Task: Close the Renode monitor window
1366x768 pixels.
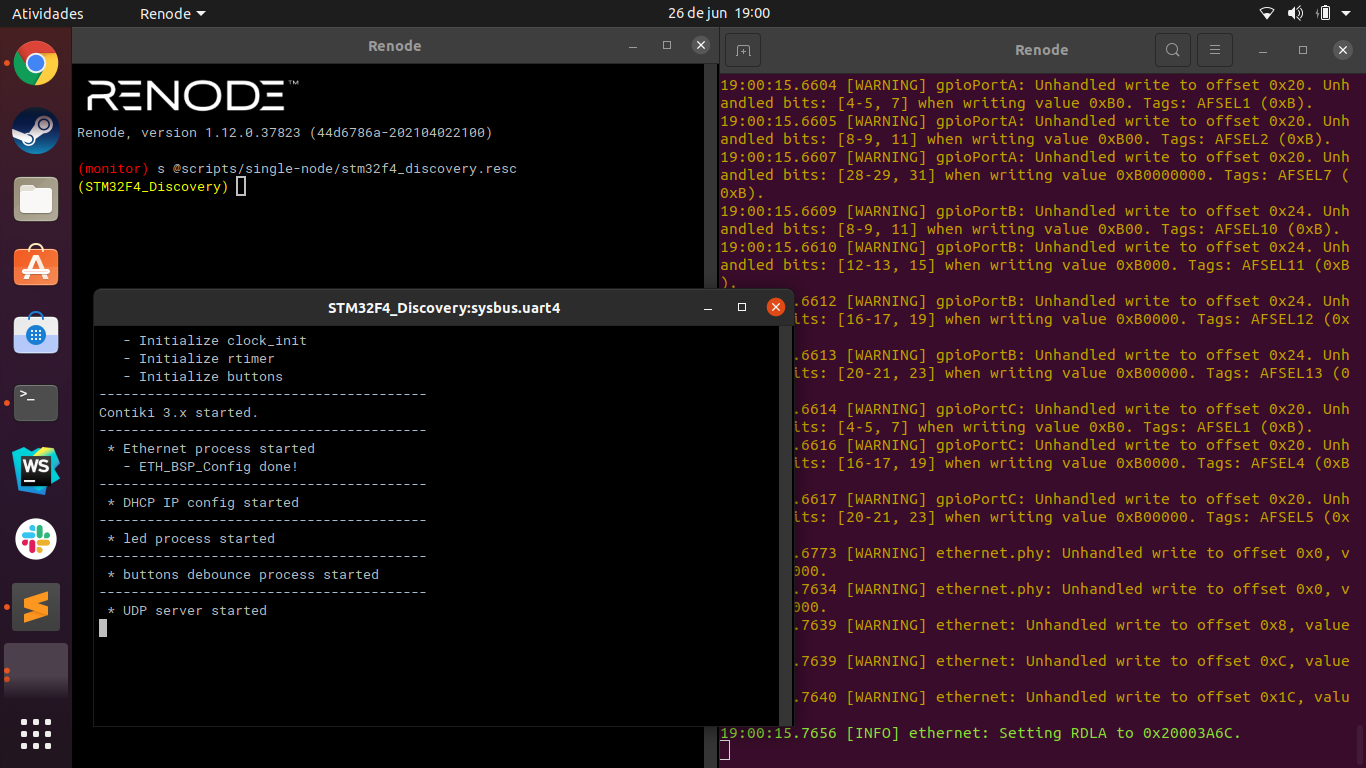Action: click(701, 46)
